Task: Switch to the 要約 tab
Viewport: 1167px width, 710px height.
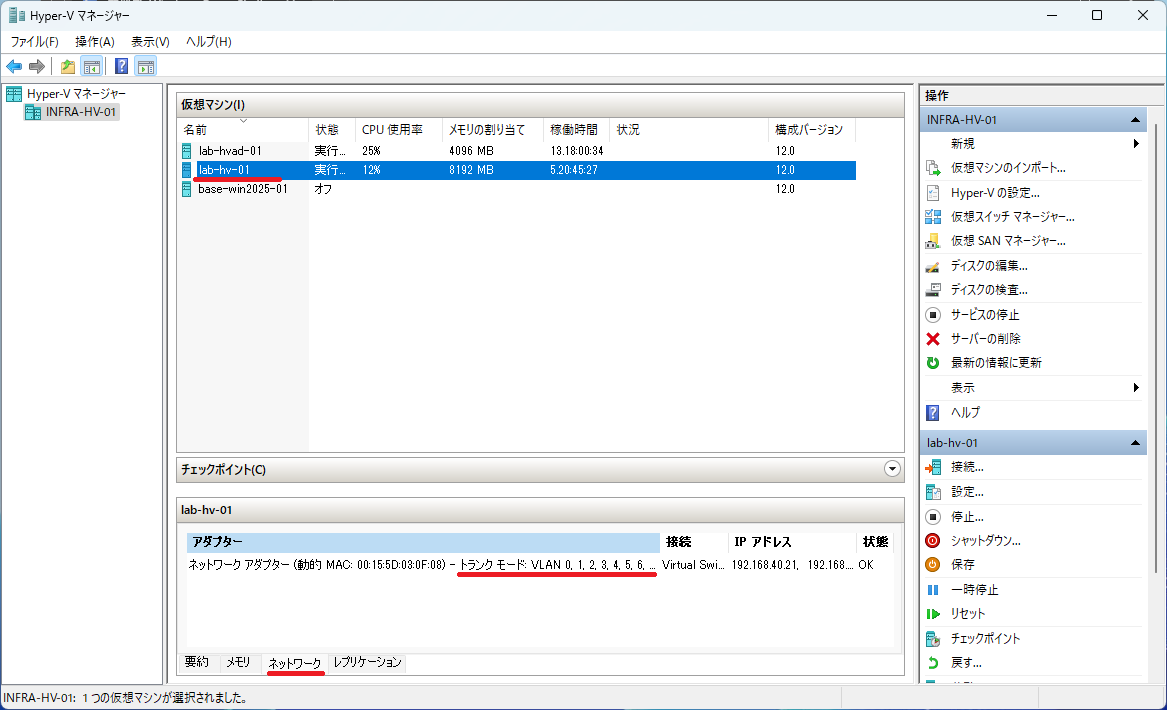Action: [196, 662]
